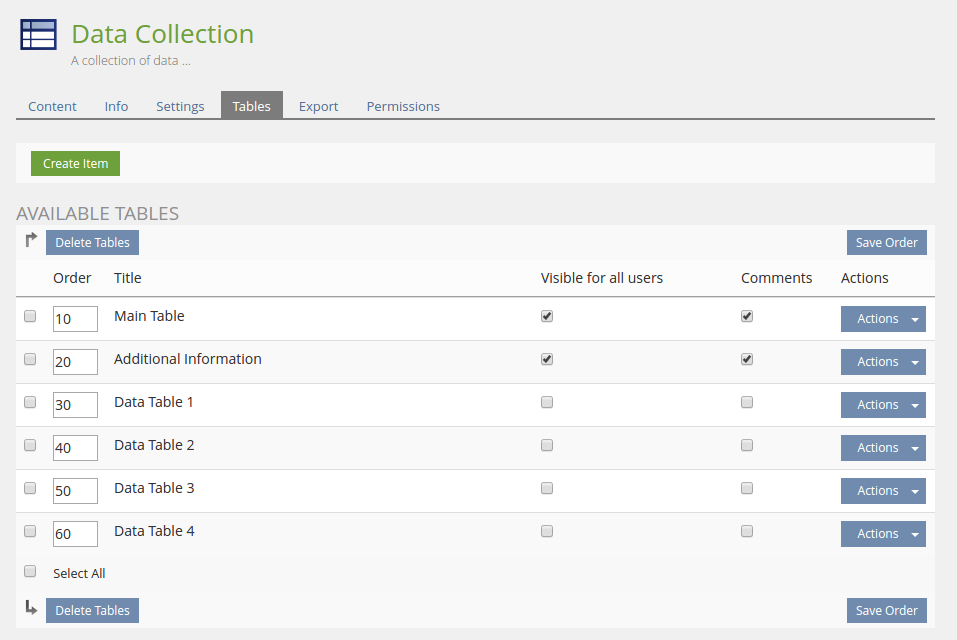Viewport: 957px width, 640px height.
Task: Select the Data Table 3 row checkbox
Action: tap(30, 488)
